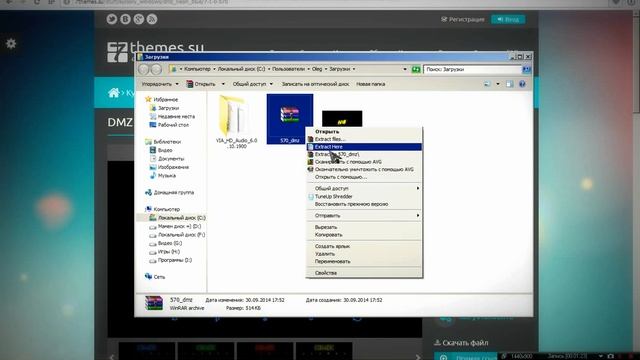Choose Сканировать с помощью AVG

click(x=364, y=162)
